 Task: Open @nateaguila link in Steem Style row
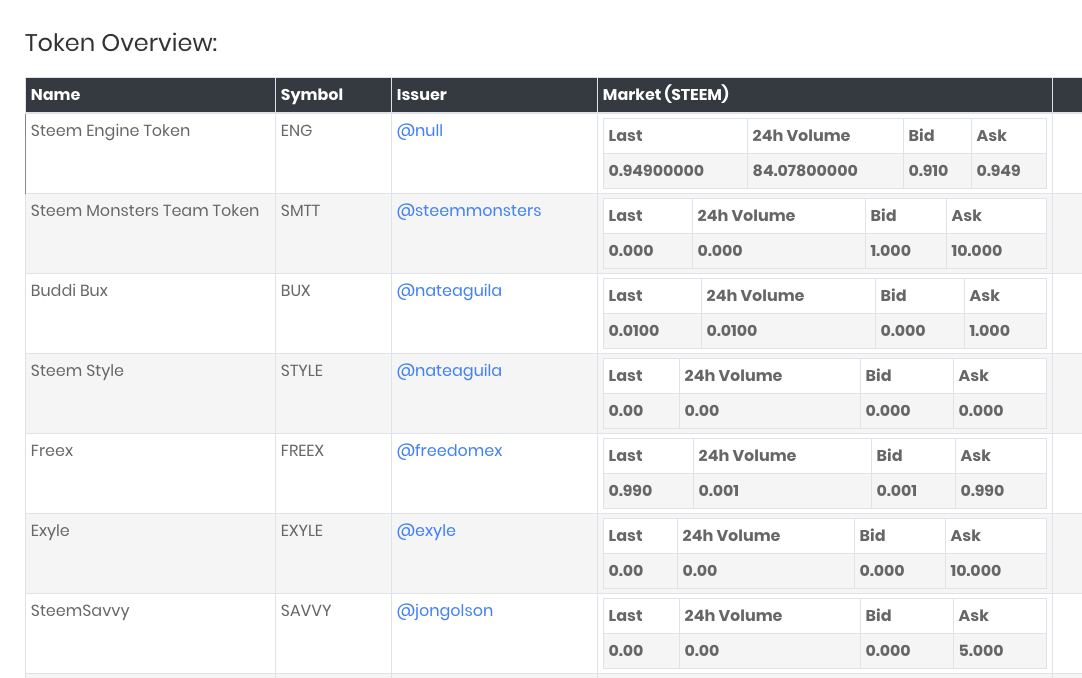(x=449, y=370)
